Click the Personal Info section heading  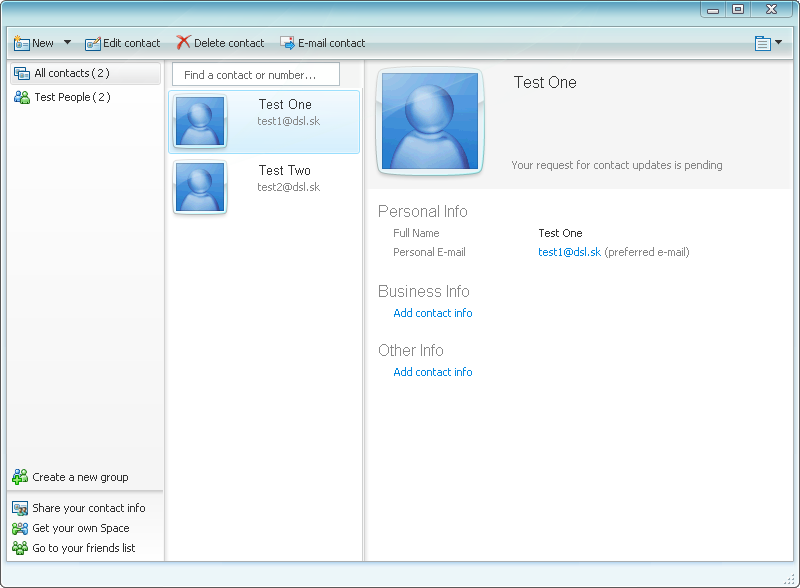422,211
